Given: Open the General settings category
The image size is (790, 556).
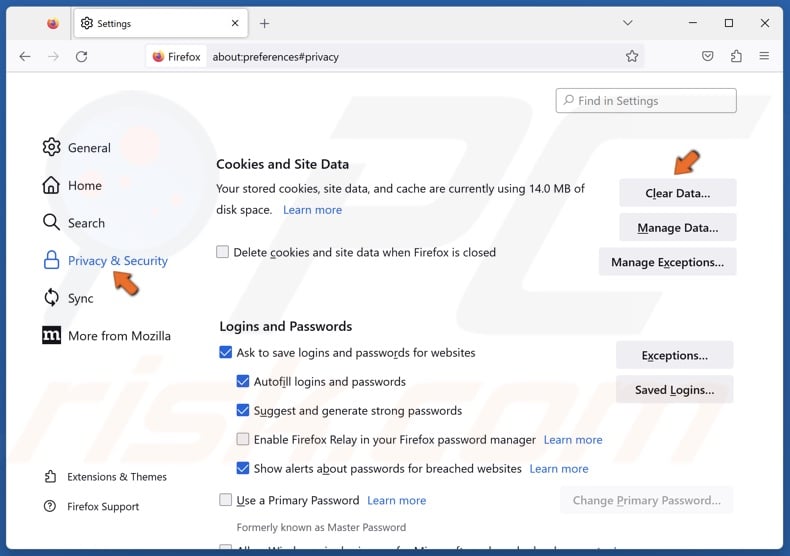Looking at the screenshot, I should (x=77, y=148).
